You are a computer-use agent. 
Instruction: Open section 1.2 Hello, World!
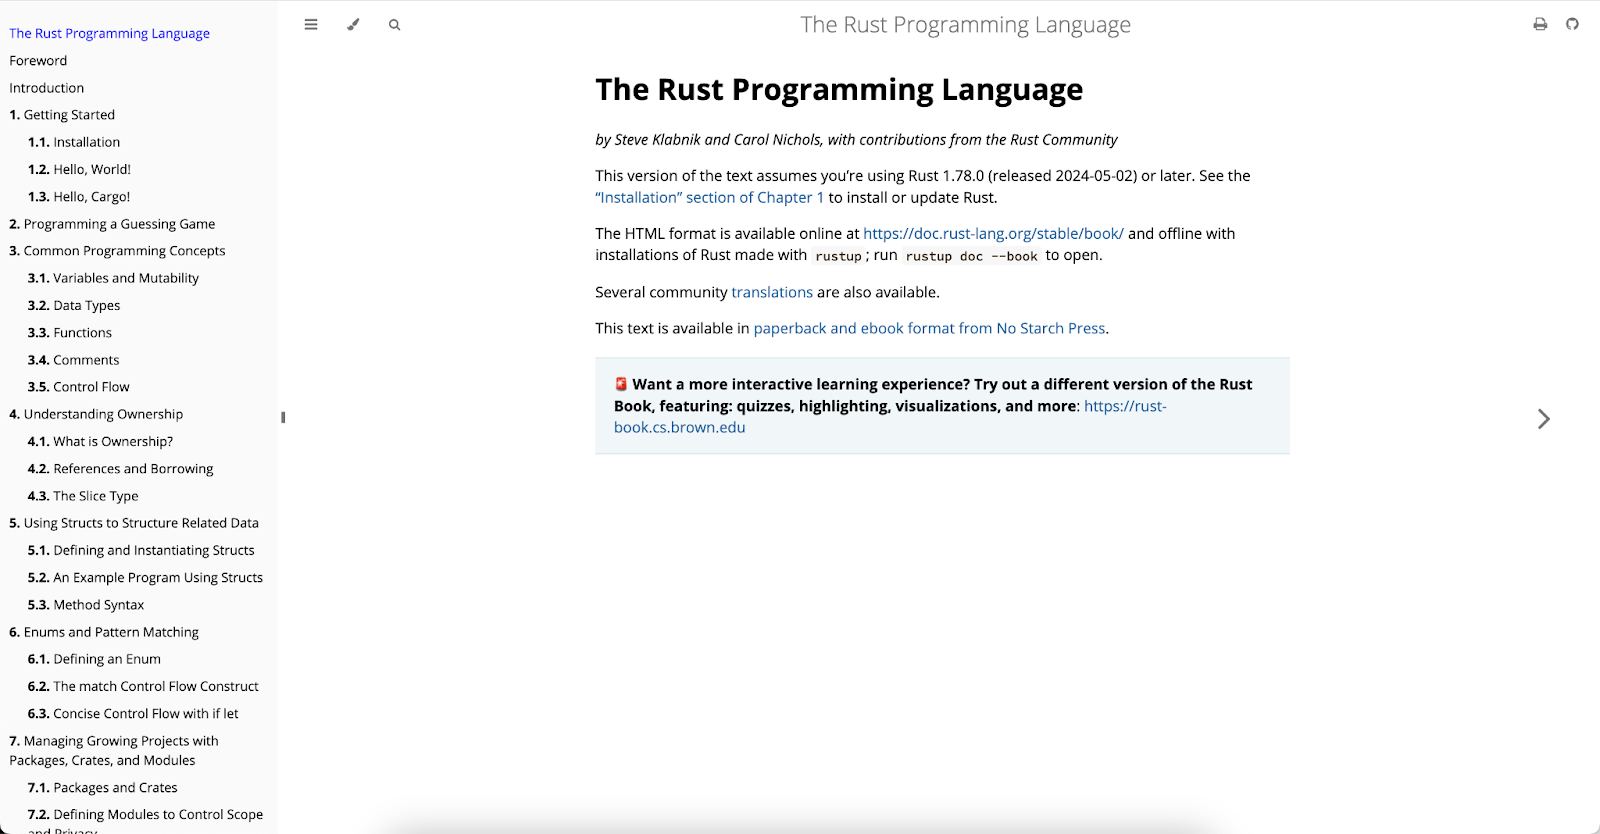tap(80, 169)
